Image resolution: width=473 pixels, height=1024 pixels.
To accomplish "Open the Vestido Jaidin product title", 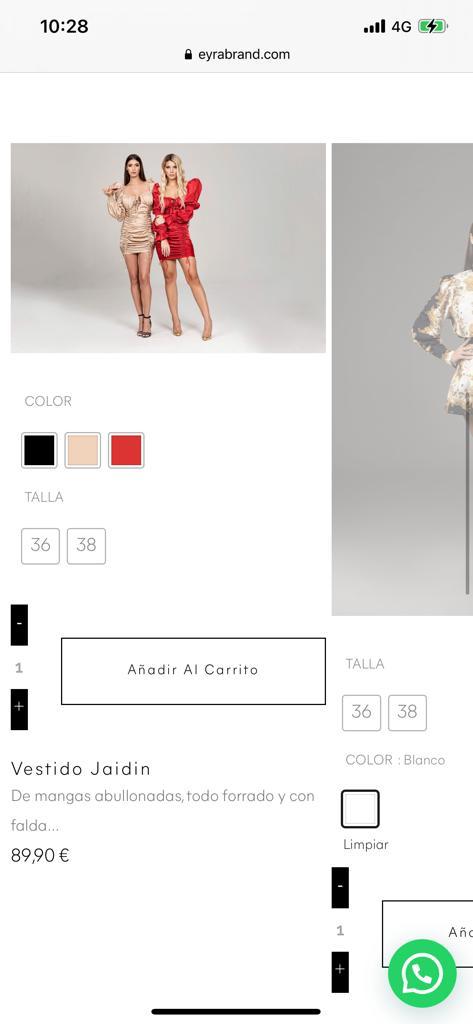I will coord(80,769).
